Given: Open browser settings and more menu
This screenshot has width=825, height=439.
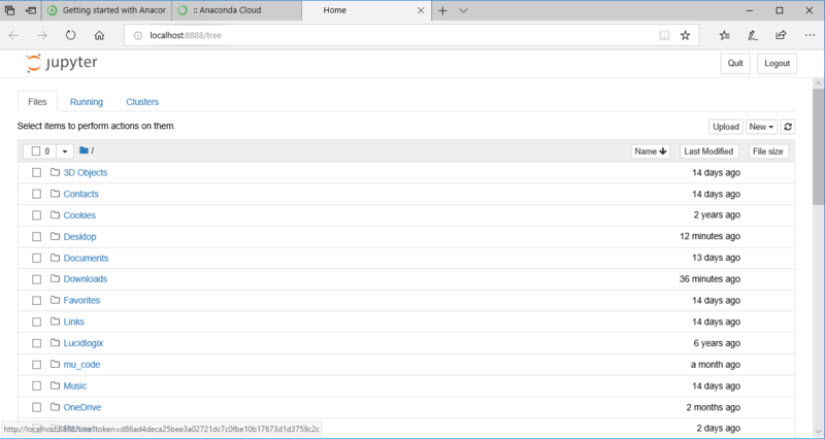Looking at the screenshot, I should tap(809, 35).
